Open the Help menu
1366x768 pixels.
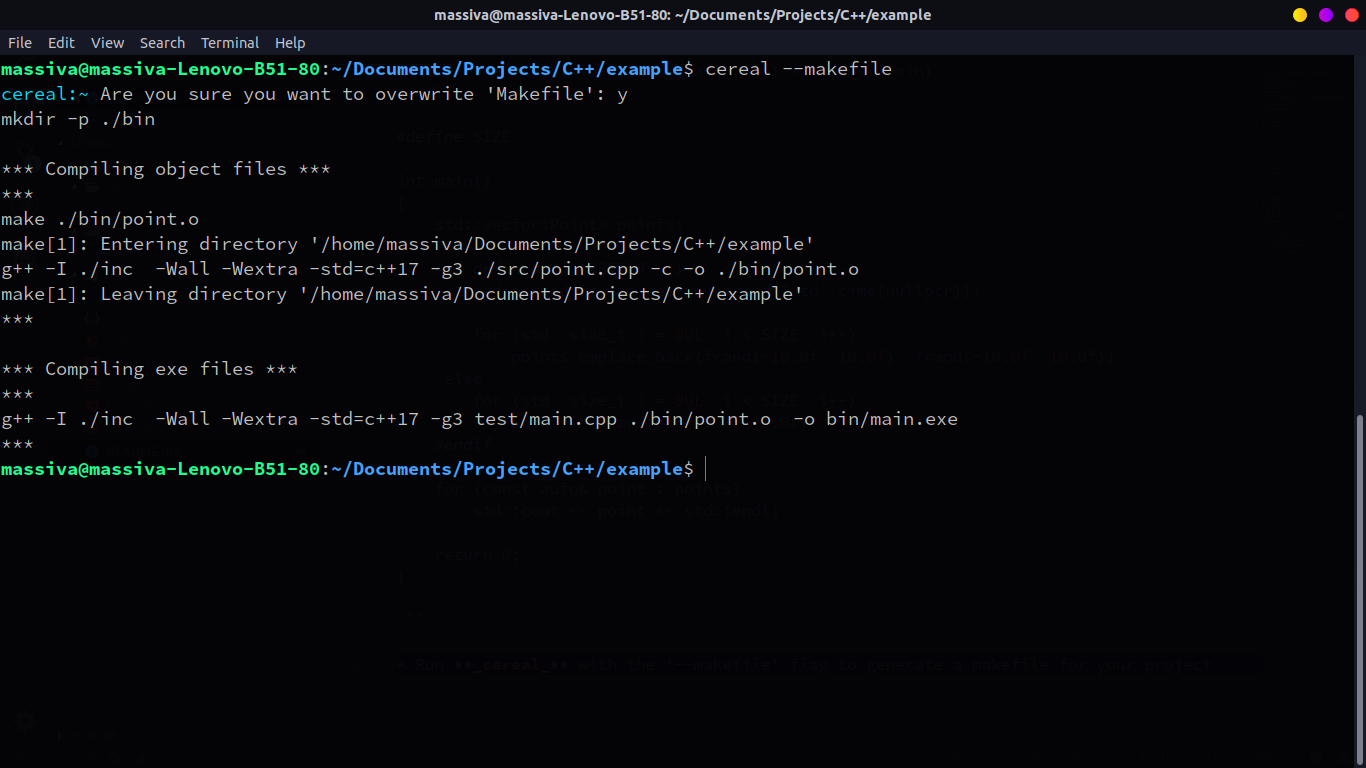click(290, 43)
